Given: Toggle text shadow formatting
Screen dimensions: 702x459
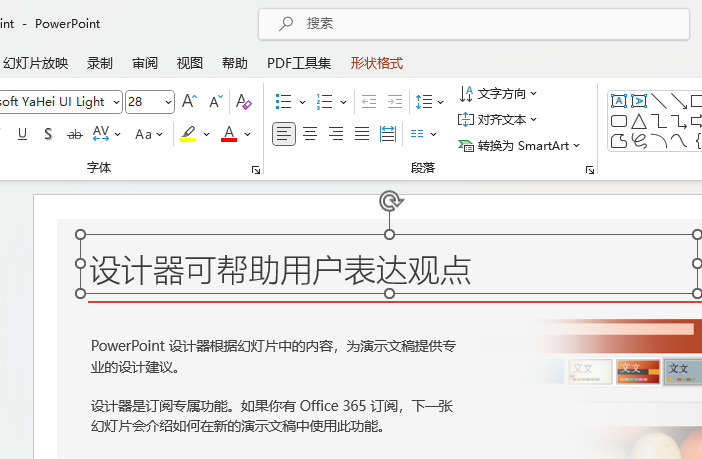Looking at the screenshot, I should (48, 134).
